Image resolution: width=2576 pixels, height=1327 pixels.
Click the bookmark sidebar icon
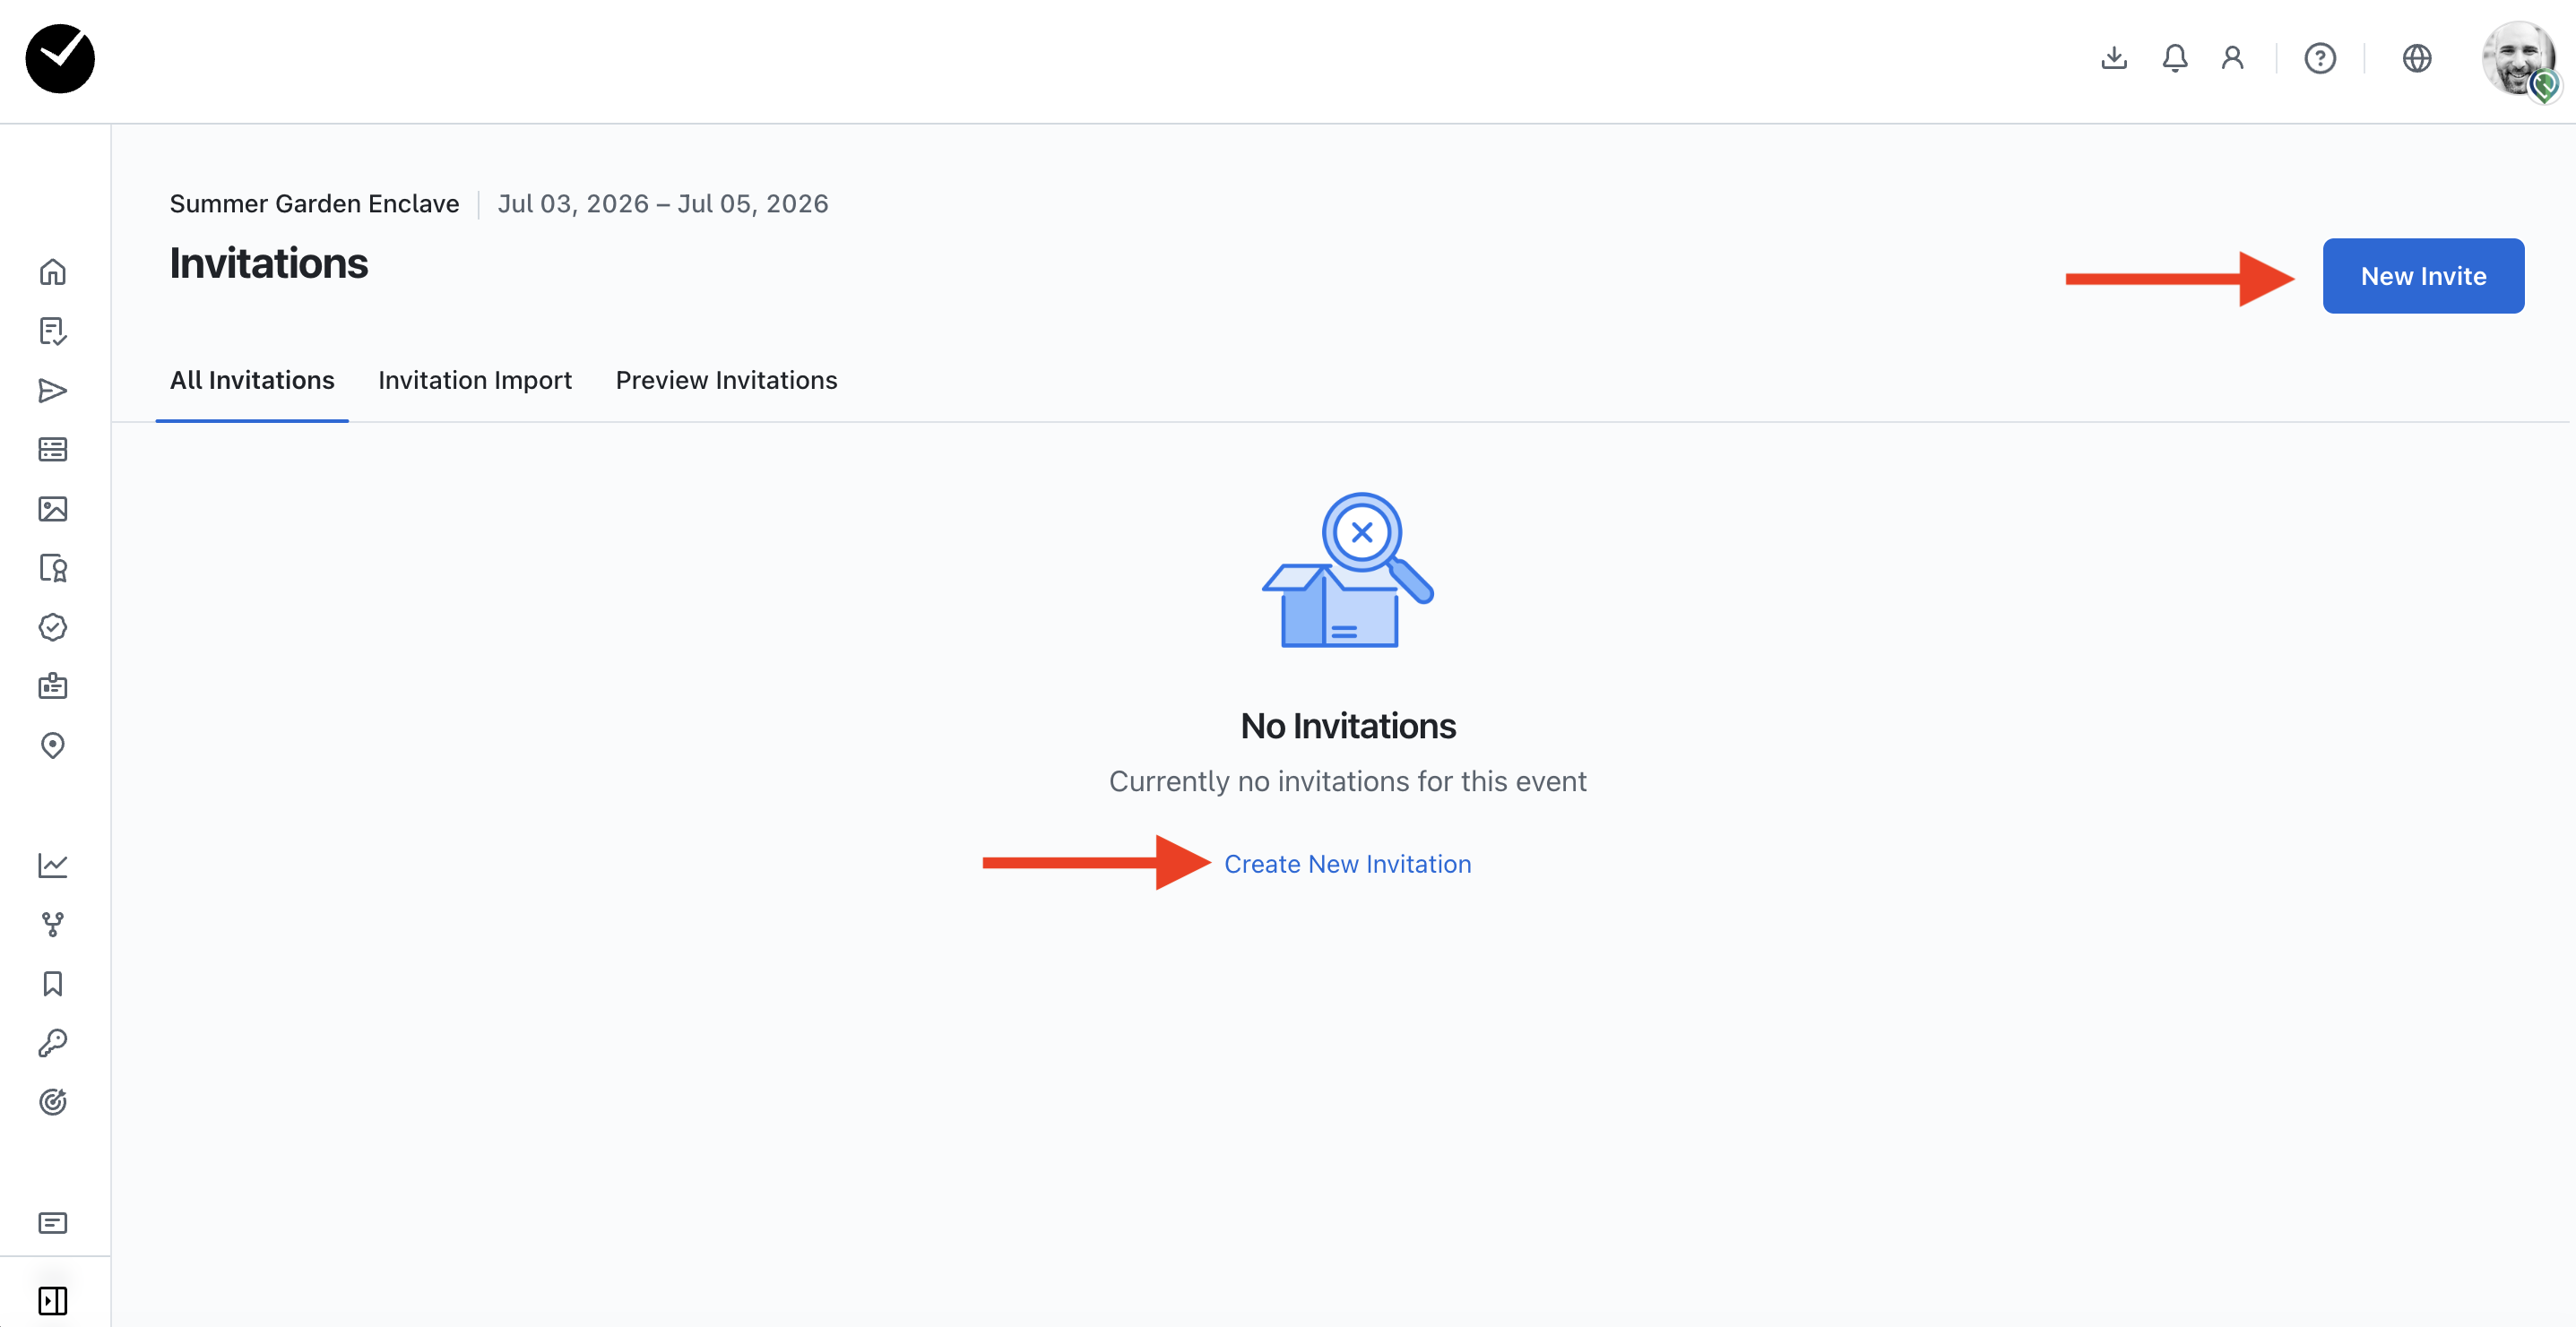53,984
